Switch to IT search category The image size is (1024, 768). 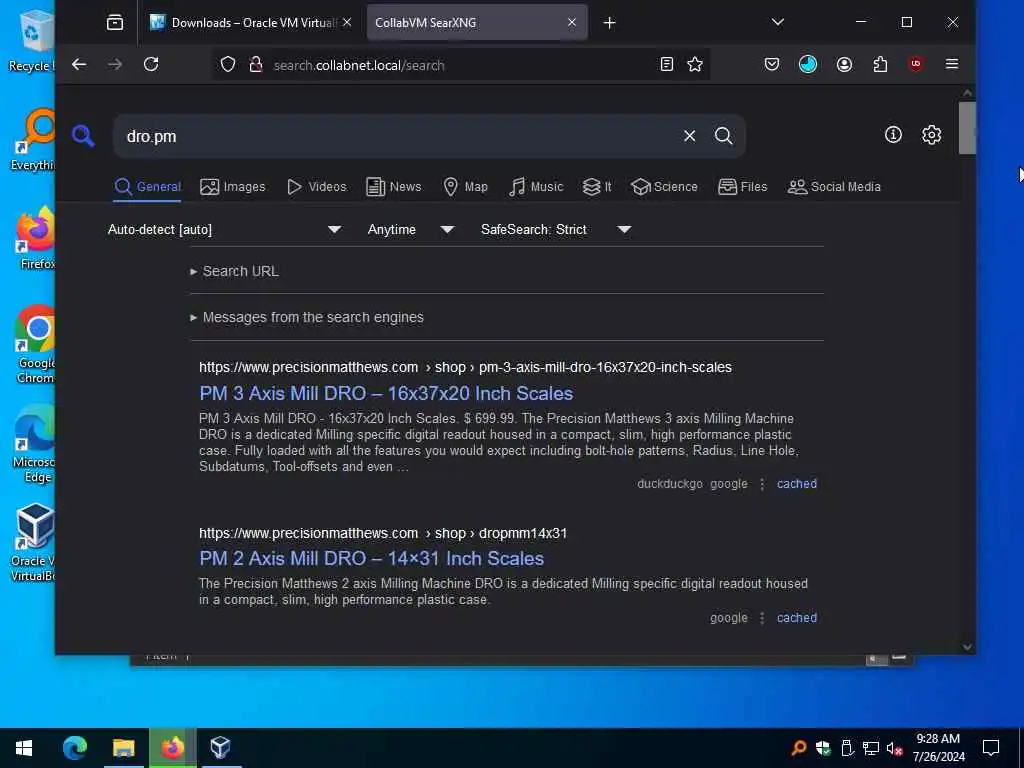[x=597, y=187]
